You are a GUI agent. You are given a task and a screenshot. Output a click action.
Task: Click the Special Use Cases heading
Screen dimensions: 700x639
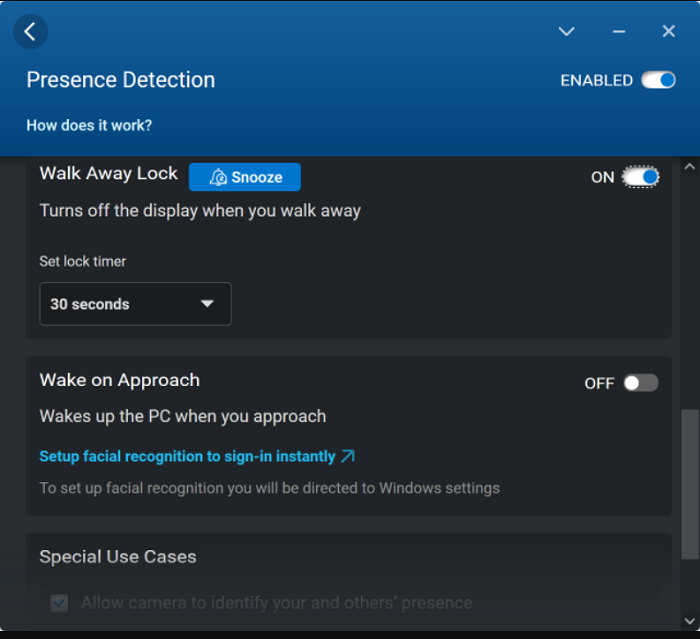[x=118, y=557]
